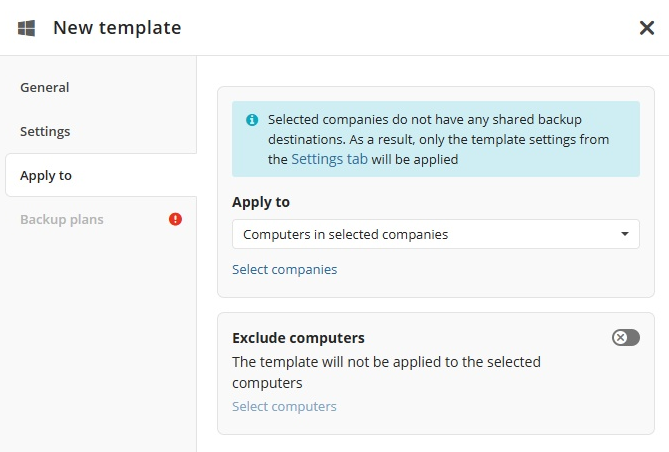Switch to the General tab

(x=45, y=87)
